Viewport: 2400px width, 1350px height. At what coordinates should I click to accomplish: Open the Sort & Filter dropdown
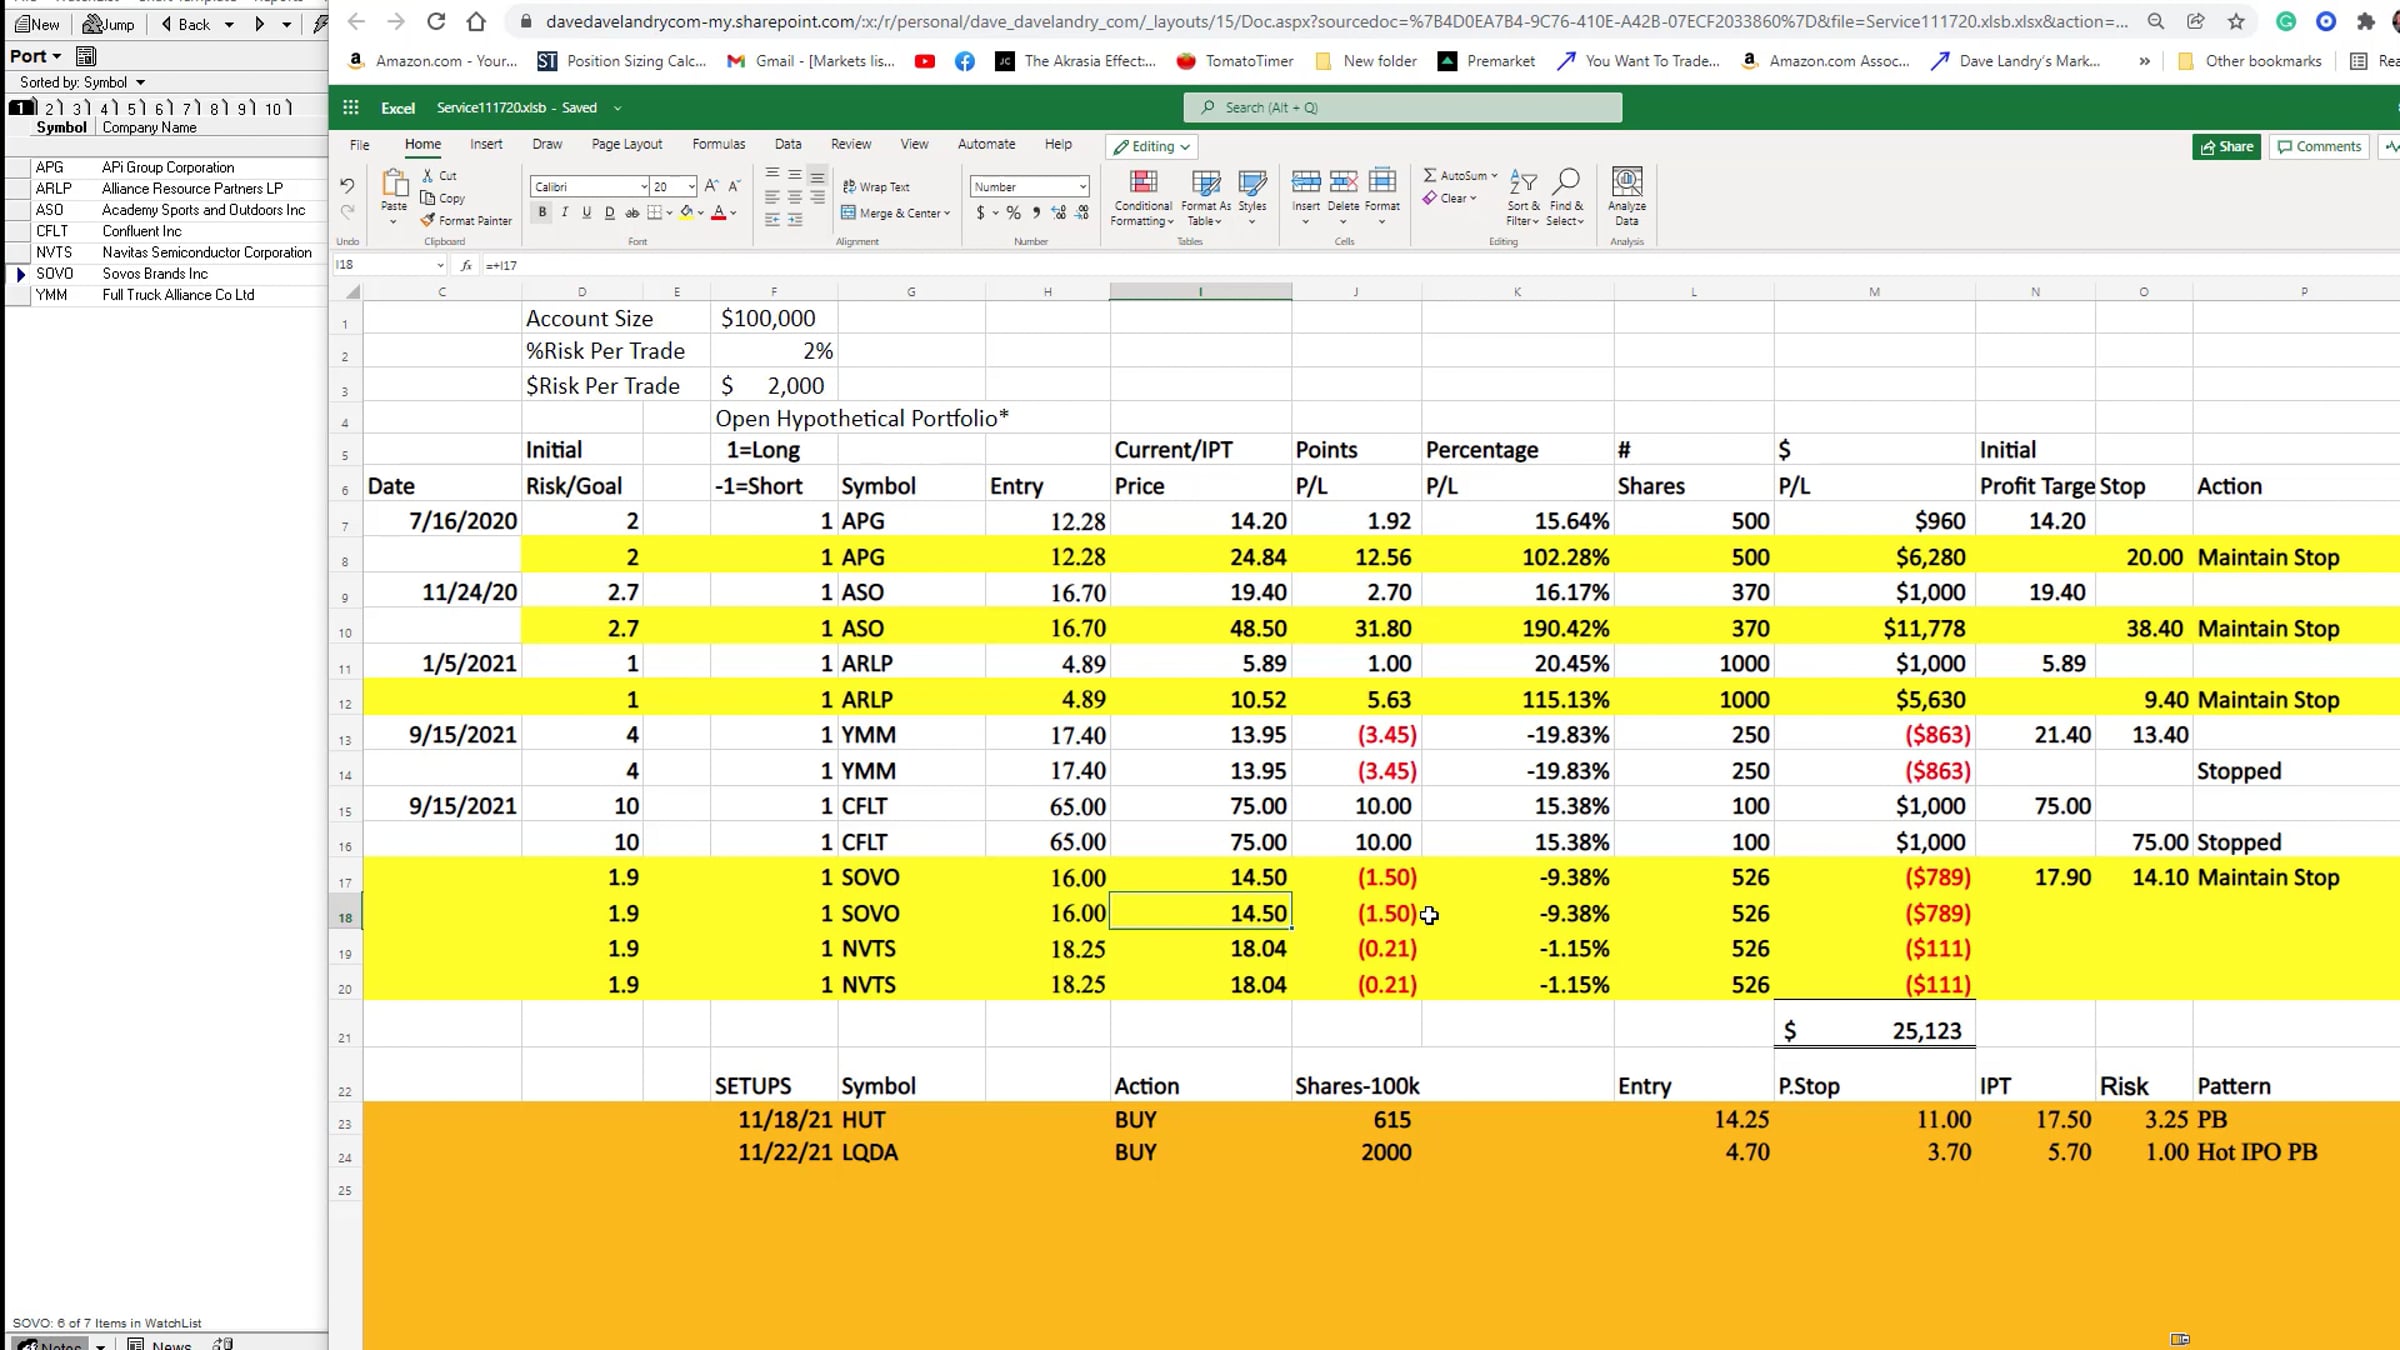click(1523, 197)
